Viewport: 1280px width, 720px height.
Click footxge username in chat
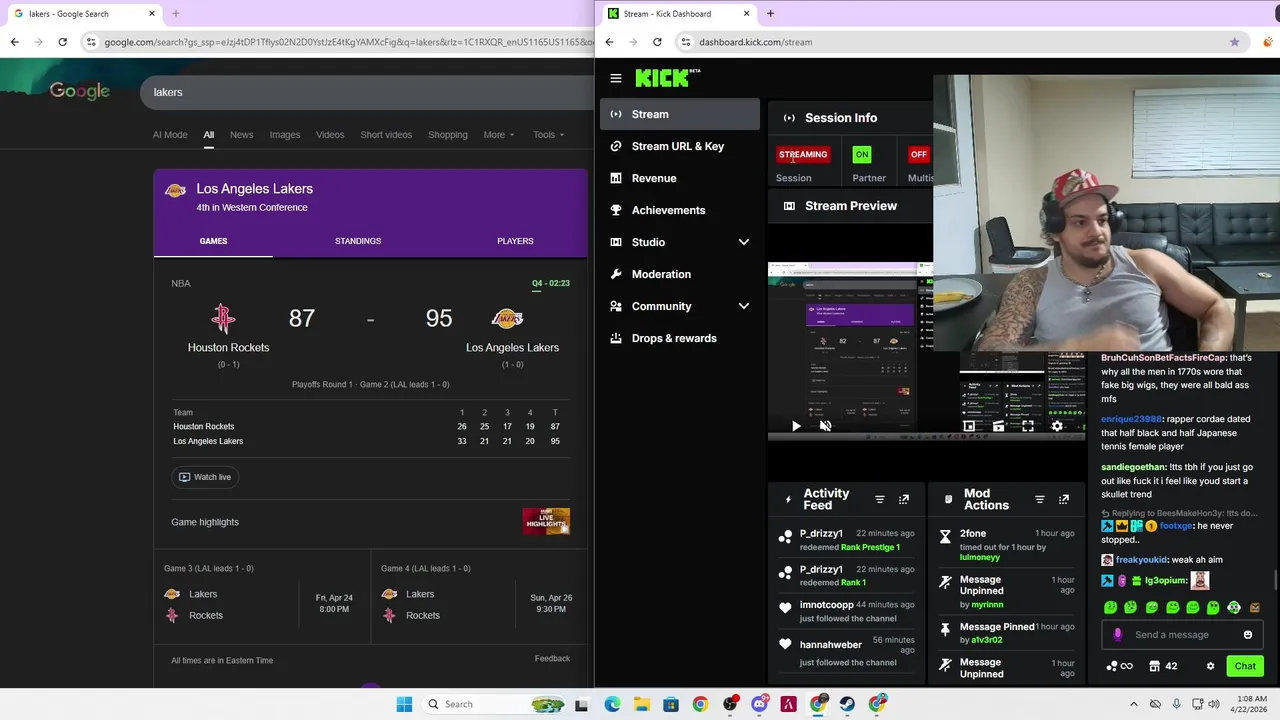click(1176, 526)
